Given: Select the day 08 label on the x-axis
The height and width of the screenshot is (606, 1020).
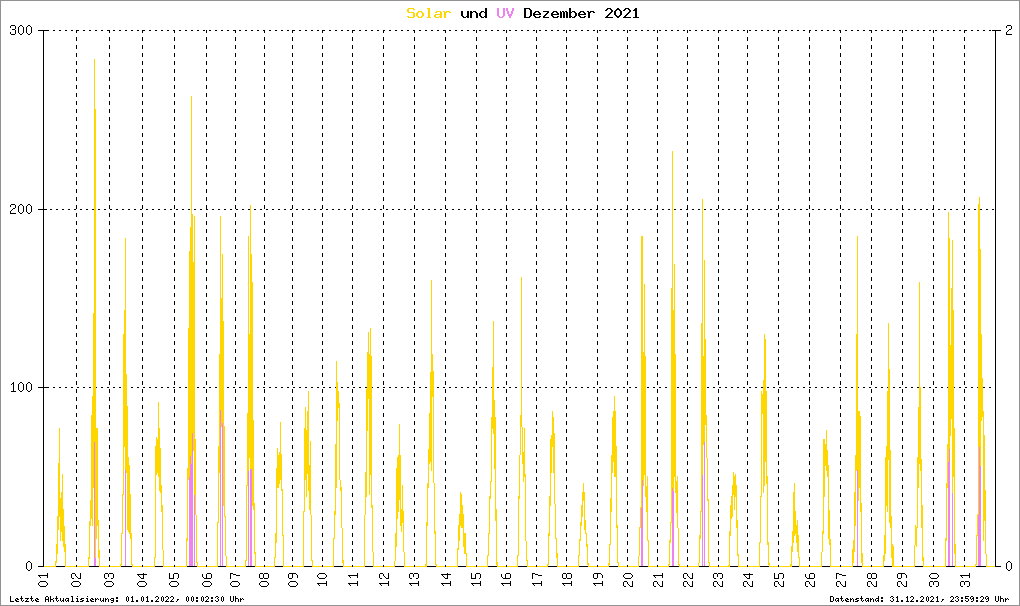Looking at the screenshot, I should [x=263, y=580].
